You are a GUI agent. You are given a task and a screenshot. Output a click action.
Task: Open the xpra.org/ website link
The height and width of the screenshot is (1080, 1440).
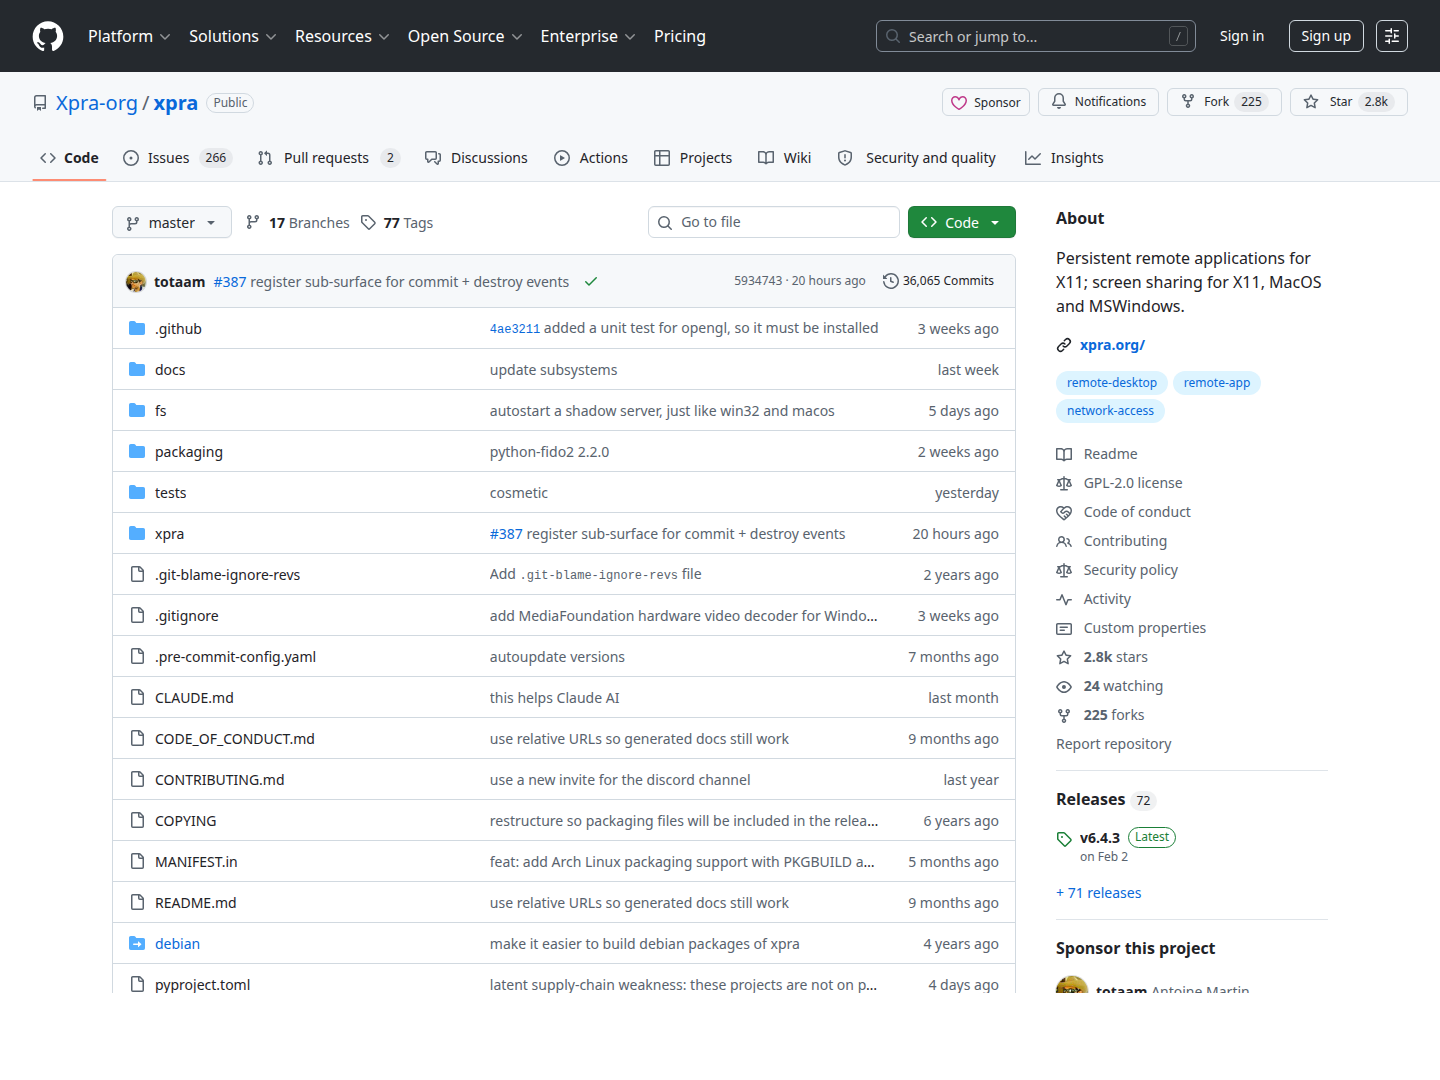(1112, 345)
